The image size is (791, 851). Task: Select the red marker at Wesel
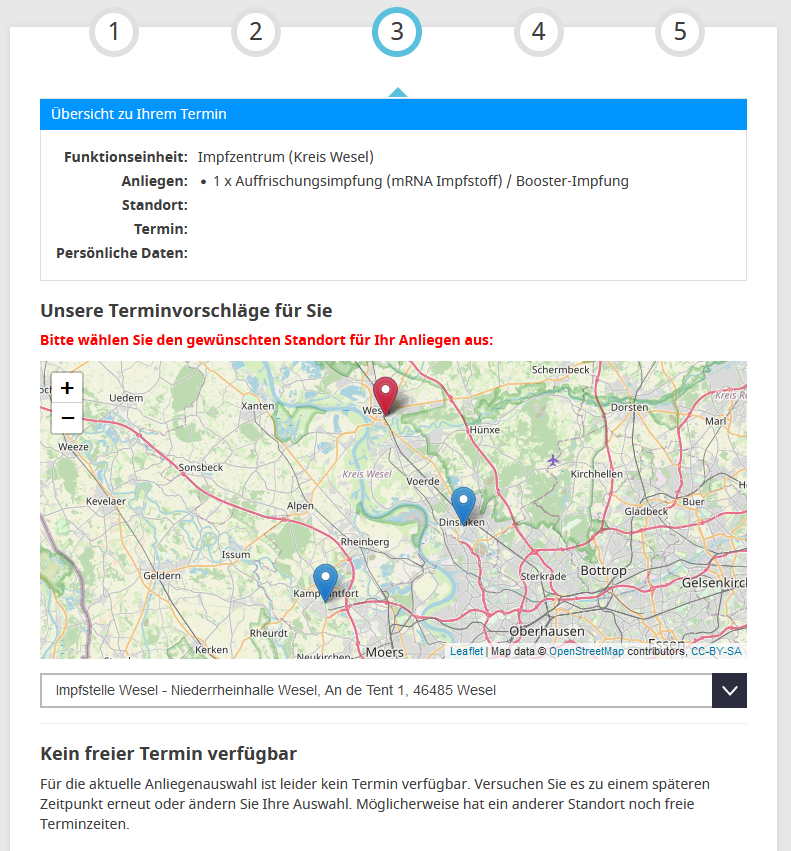385,396
